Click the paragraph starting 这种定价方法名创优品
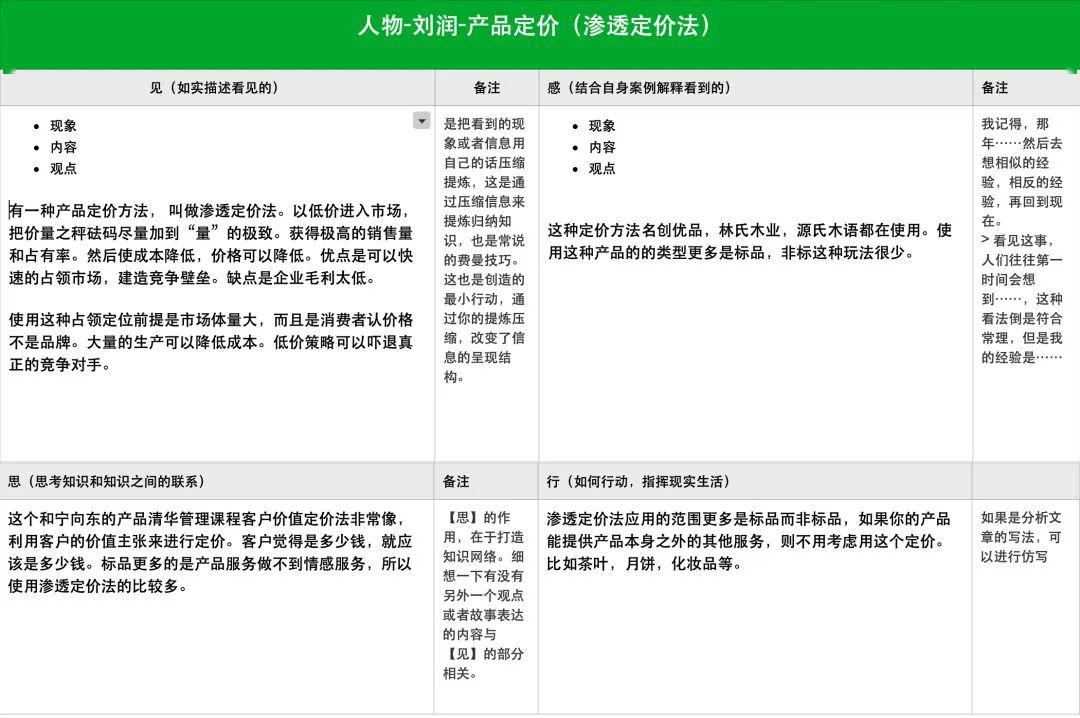This screenshot has height=718, width=1080. pos(749,241)
